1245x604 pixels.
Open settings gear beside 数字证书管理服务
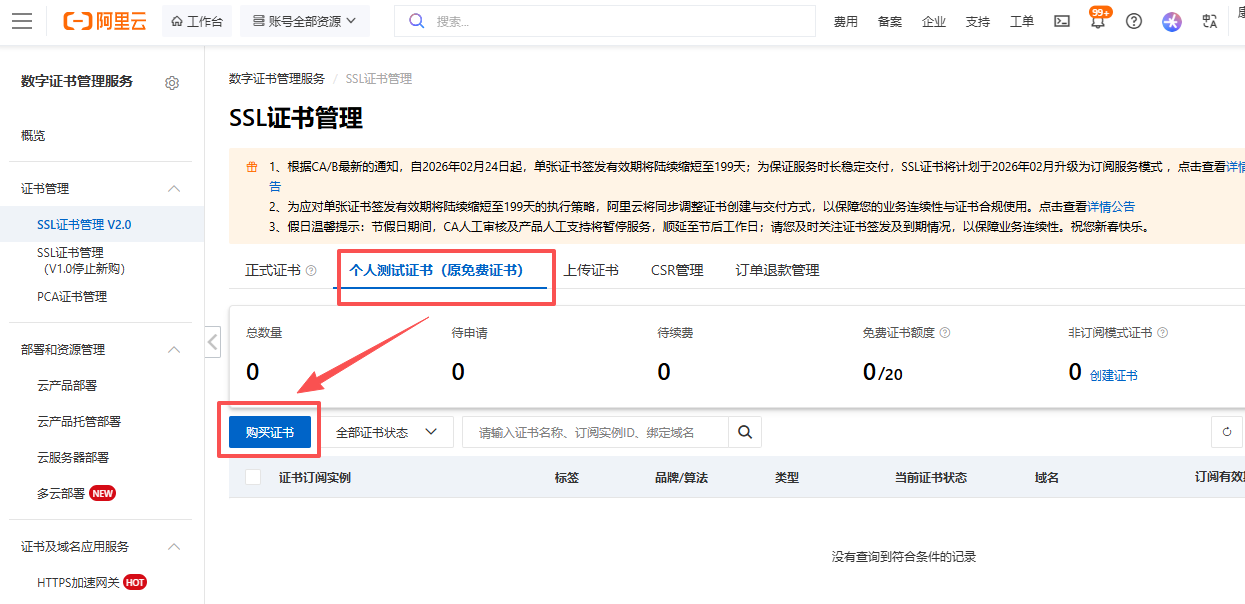(x=172, y=83)
